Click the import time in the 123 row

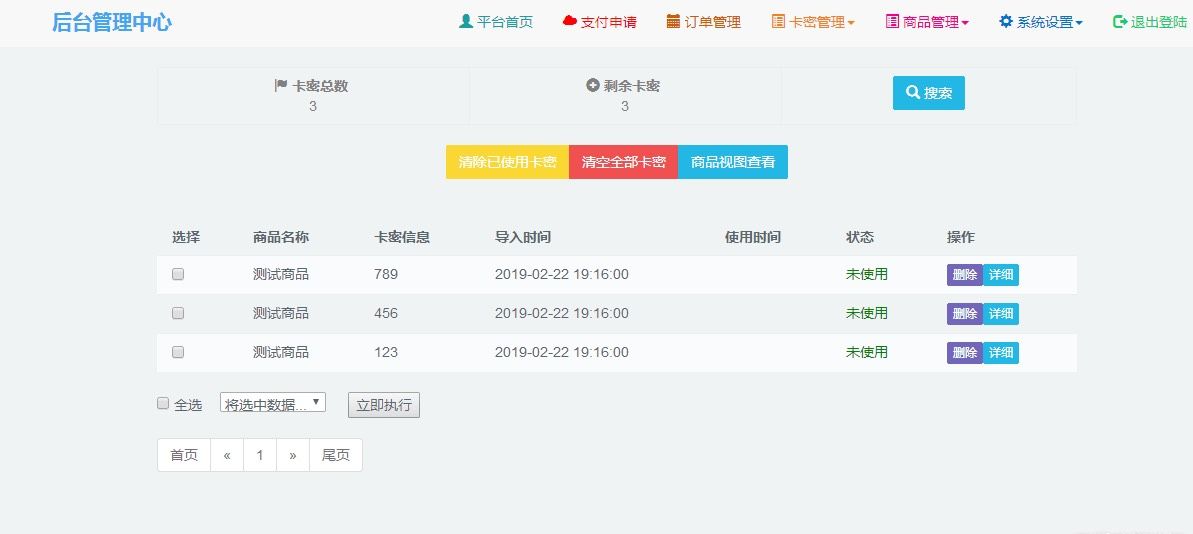point(562,353)
